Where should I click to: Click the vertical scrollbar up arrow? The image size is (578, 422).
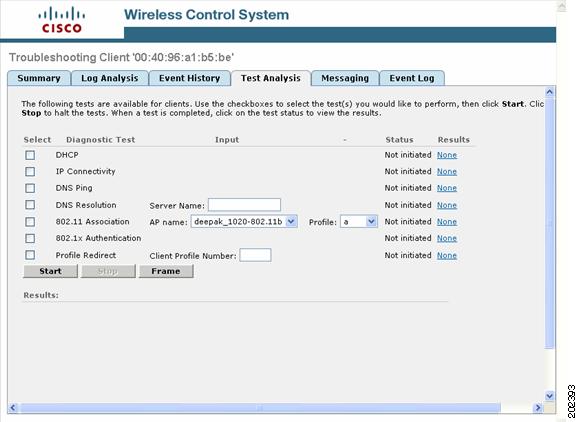[550, 92]
